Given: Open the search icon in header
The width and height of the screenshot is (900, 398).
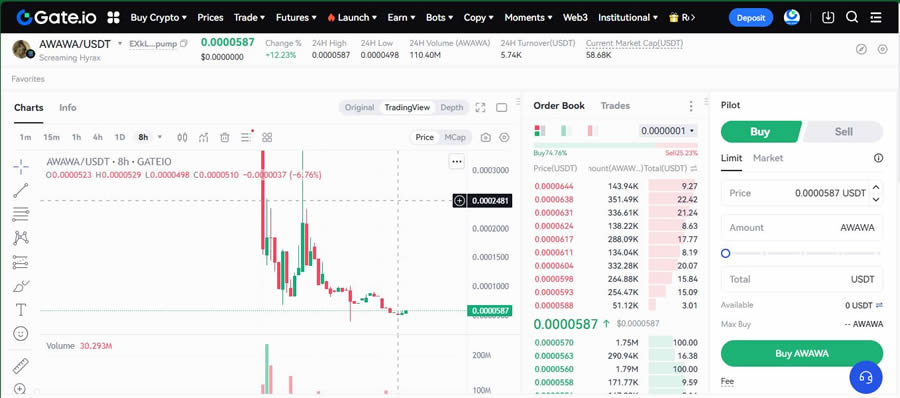Looking at the screenshot, I should (x=852, y=17).
